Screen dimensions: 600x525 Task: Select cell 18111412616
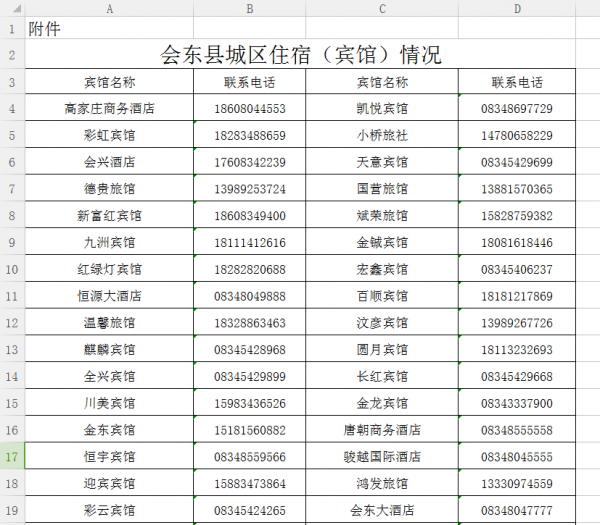tap(249, 242)
